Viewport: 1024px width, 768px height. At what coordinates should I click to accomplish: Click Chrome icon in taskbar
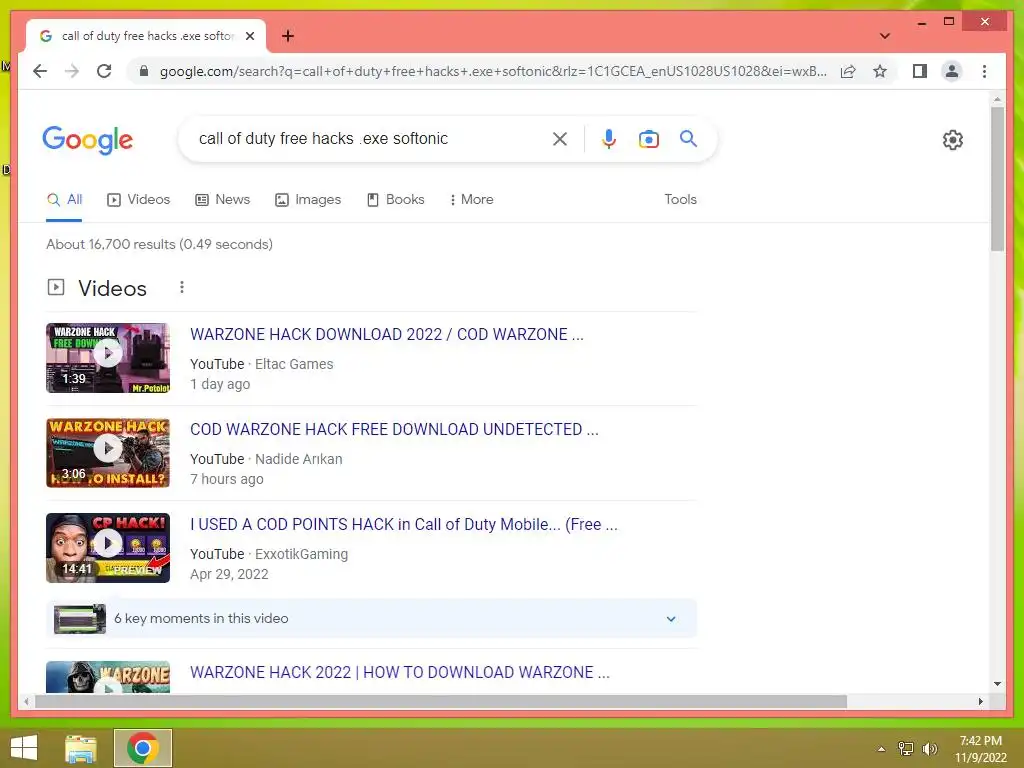pyautogui.click(x=143, y=748)
